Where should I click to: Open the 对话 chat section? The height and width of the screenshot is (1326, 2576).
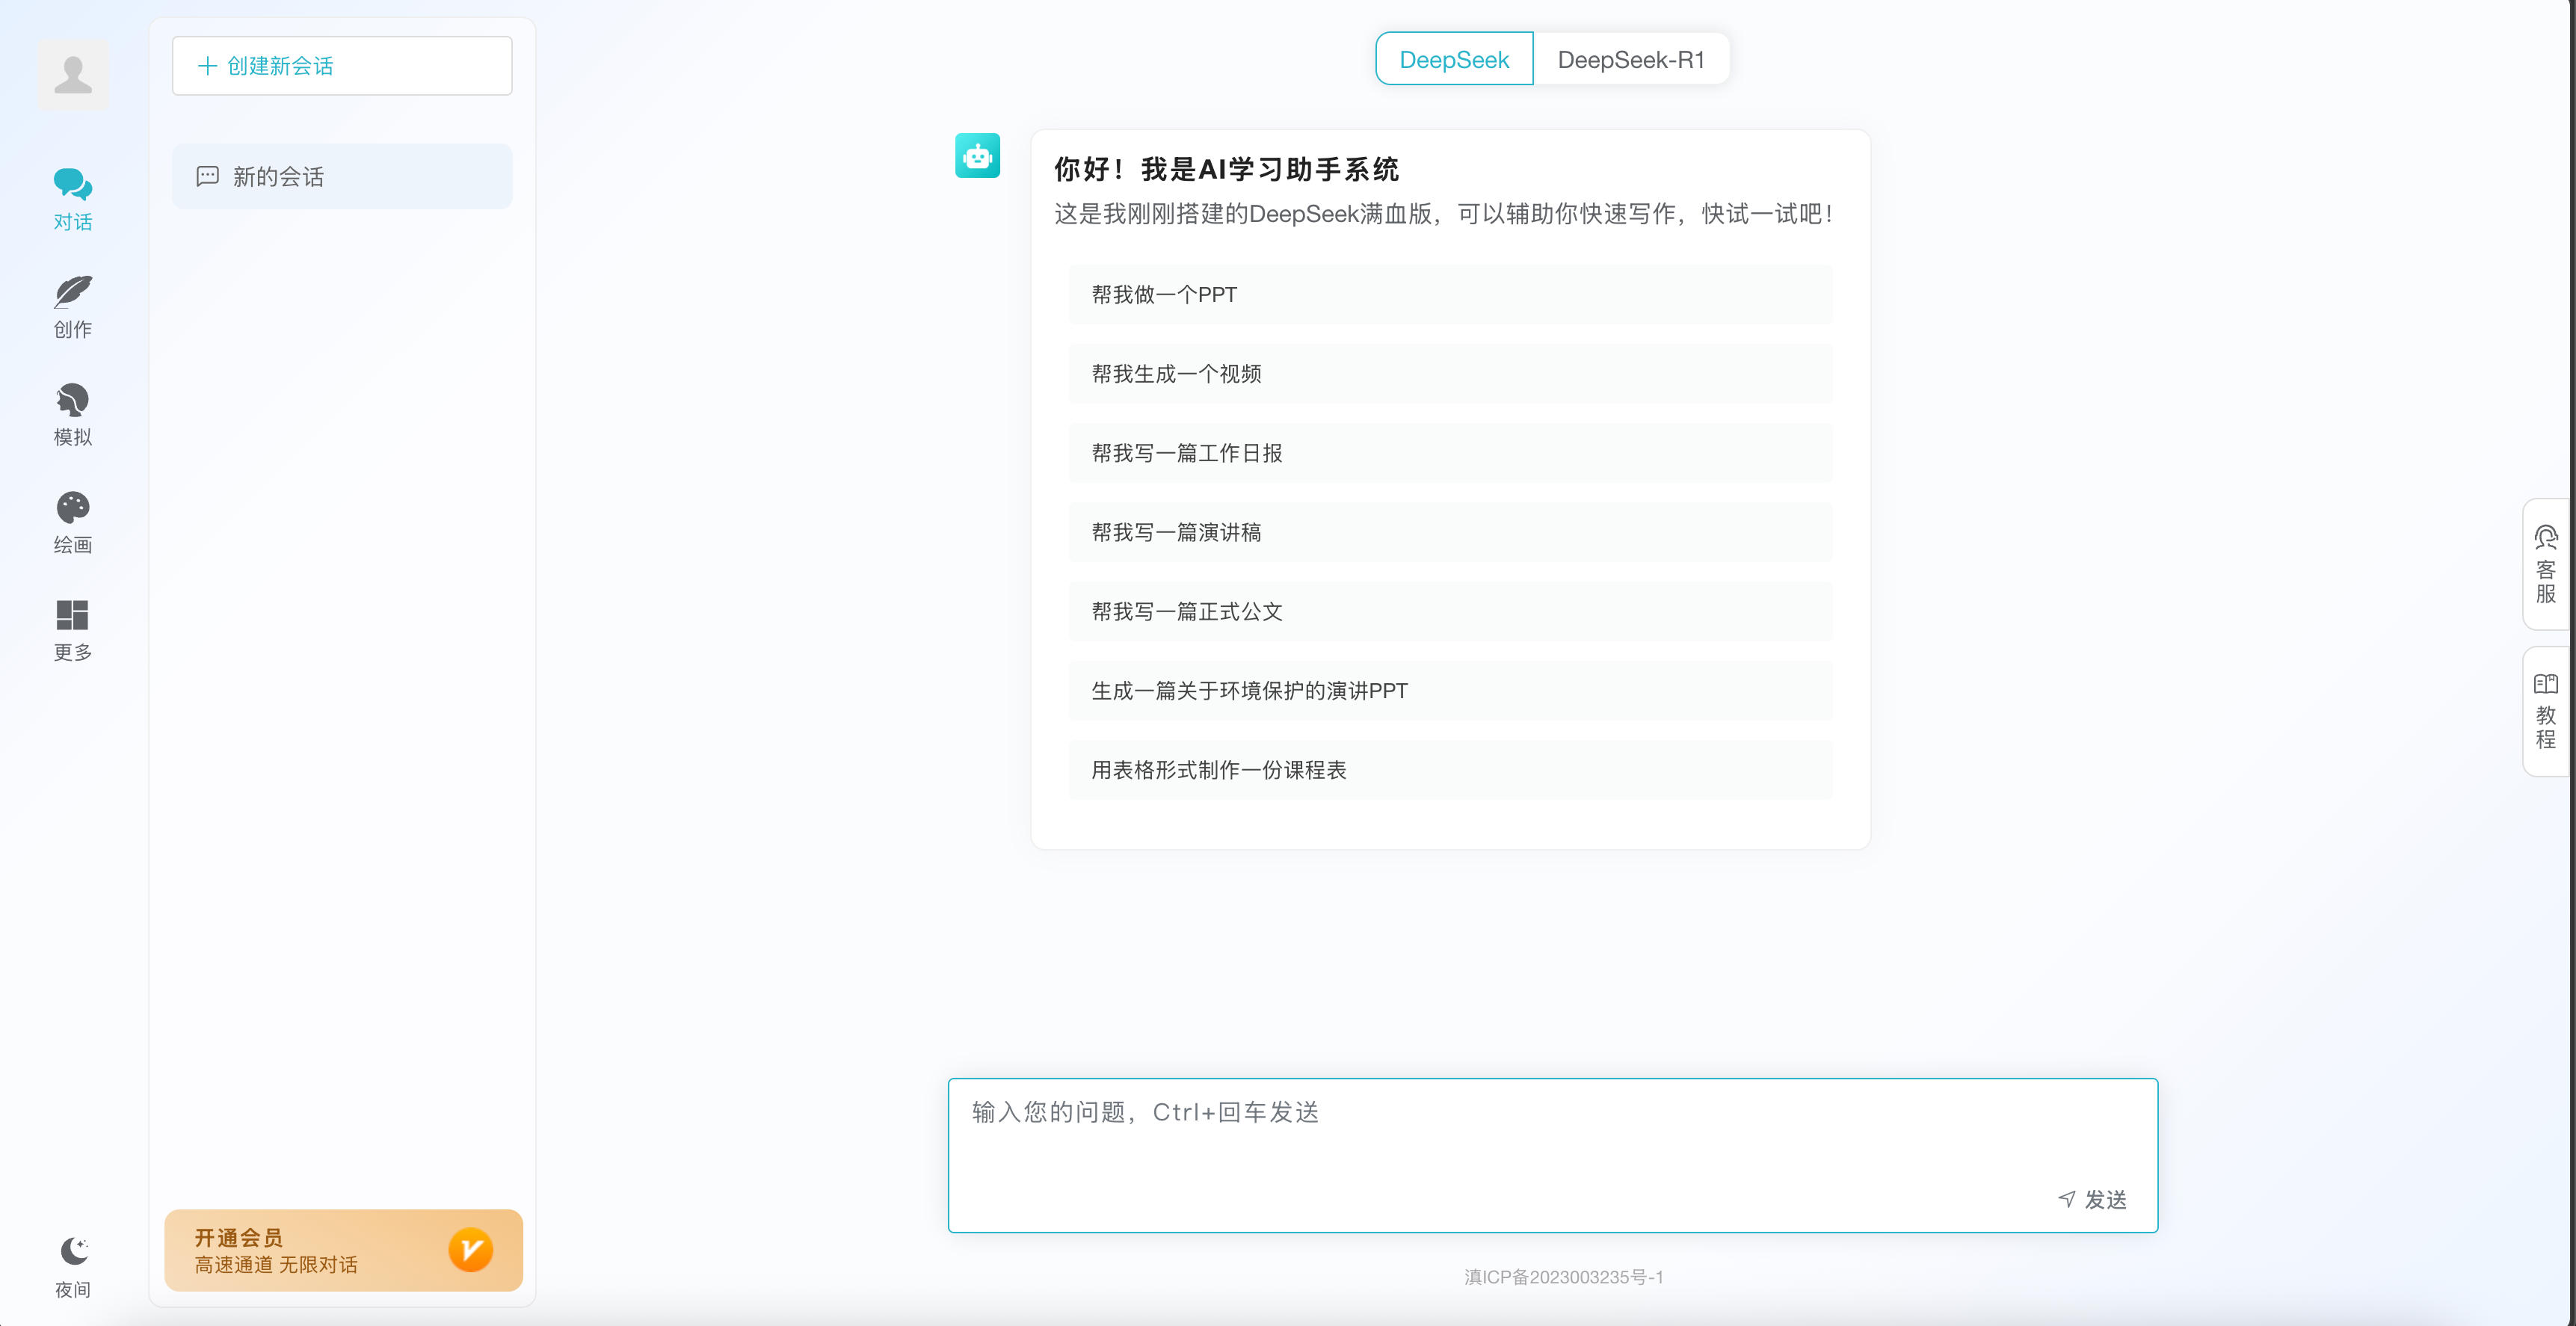click(x=73, y=200)
